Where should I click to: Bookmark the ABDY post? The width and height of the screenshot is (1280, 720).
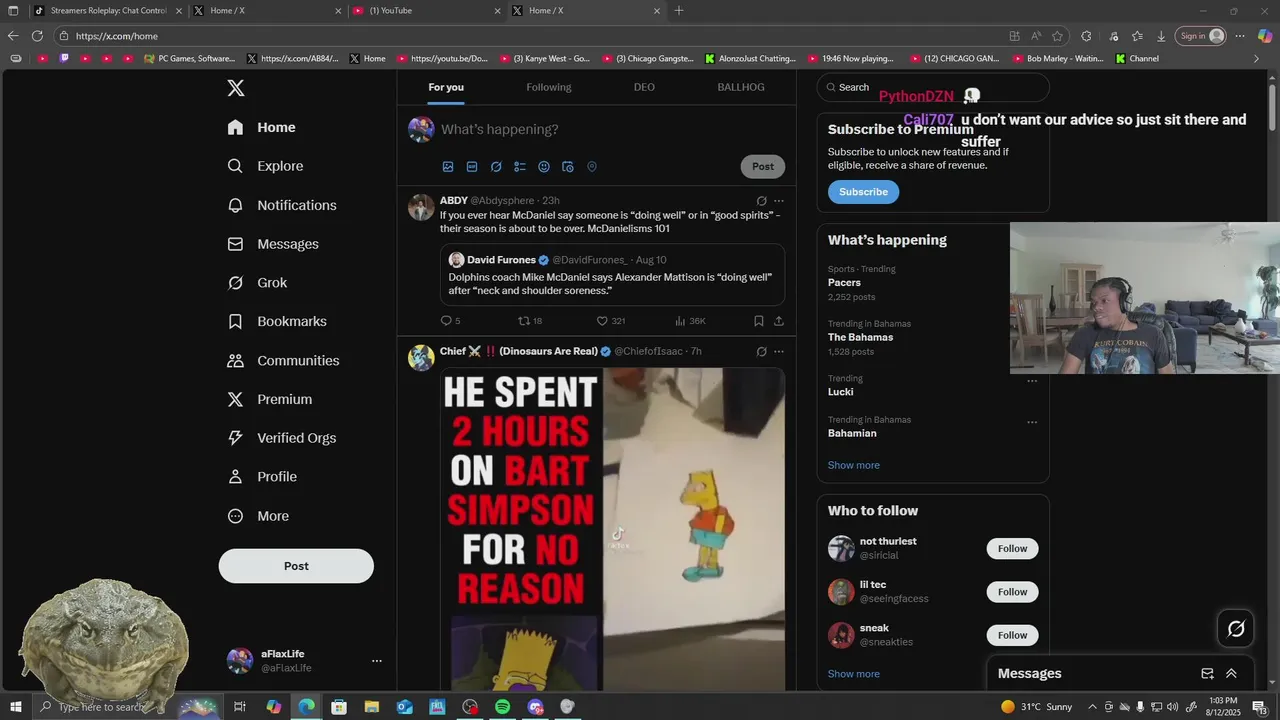point(759,321)
